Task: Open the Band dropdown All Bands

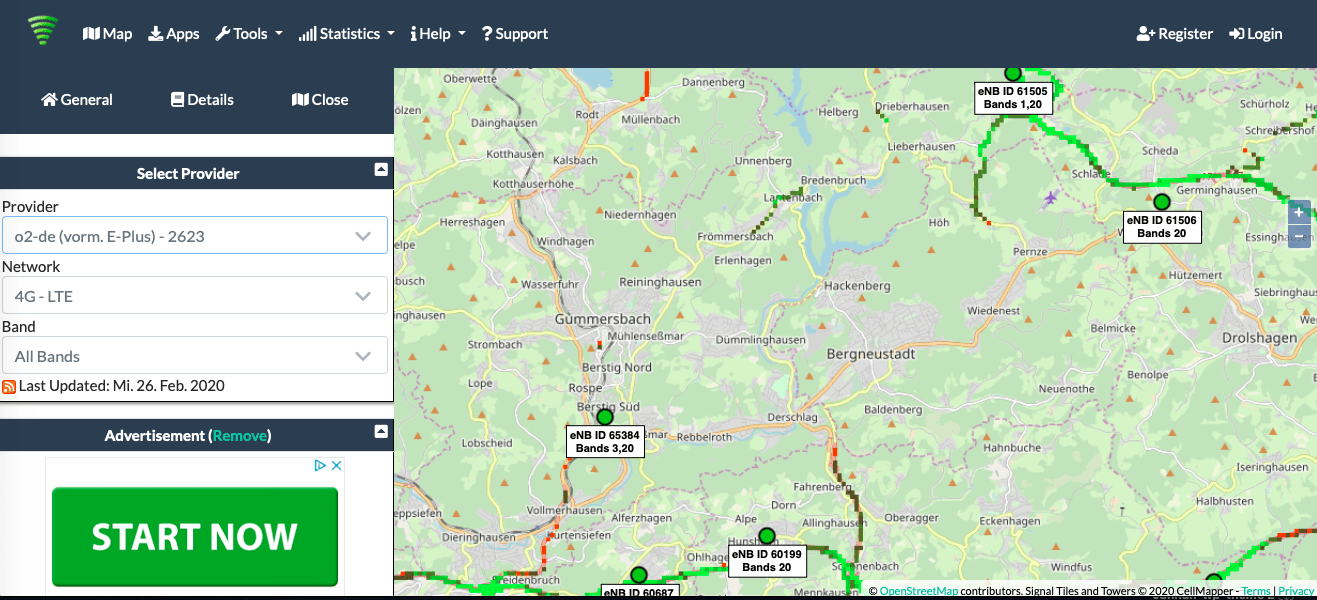Action: pos(195,356)
